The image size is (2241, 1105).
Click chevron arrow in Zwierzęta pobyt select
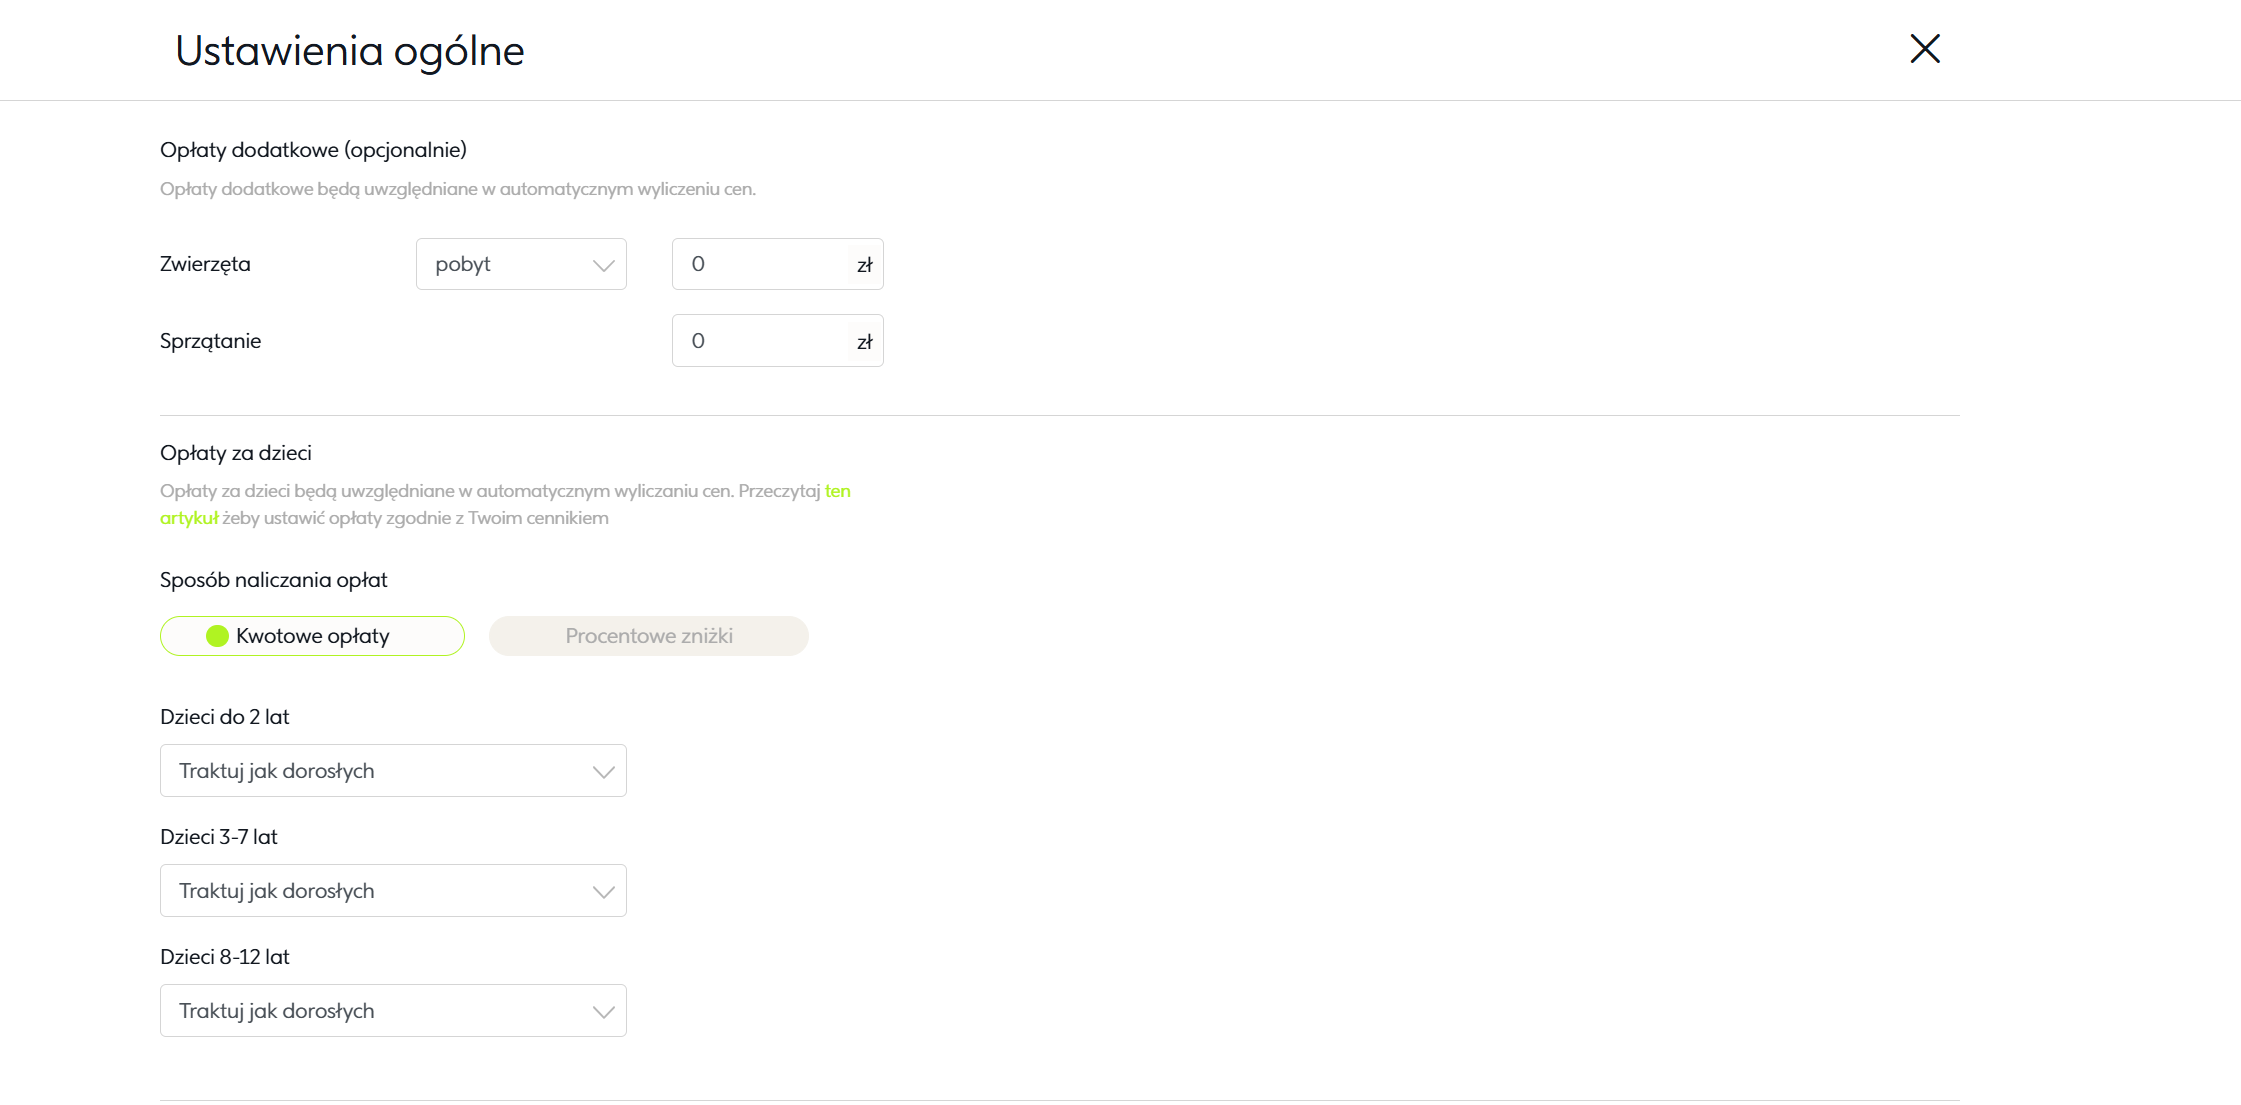pyautogui.click(x=603, y=265)
